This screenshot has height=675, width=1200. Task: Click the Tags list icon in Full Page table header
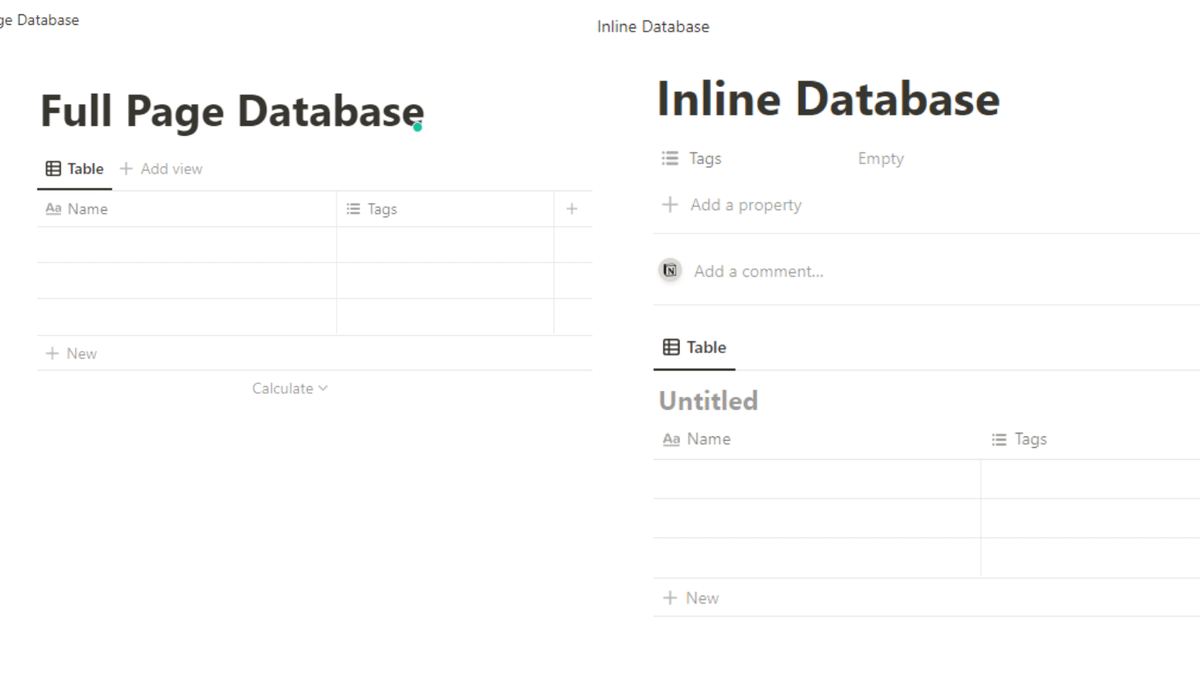pyautogui.click(x=353, y=209)
